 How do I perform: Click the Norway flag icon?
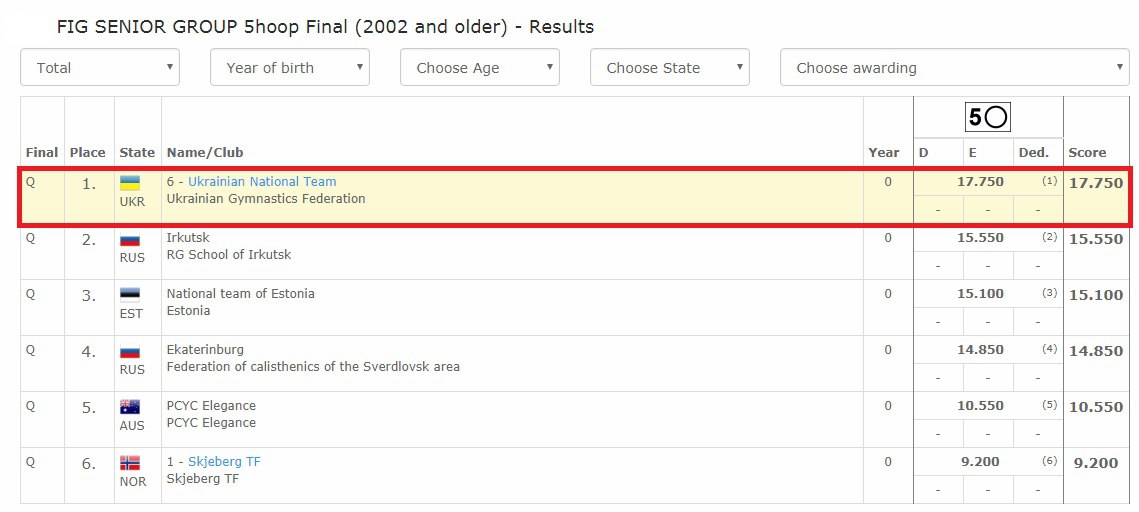tap(130, 463)
